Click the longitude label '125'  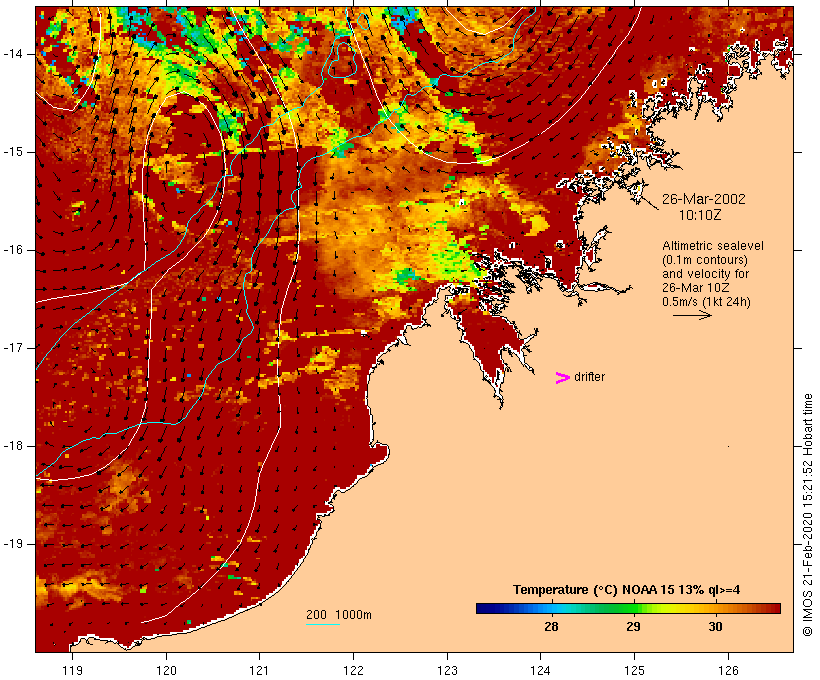coord(634,671)
